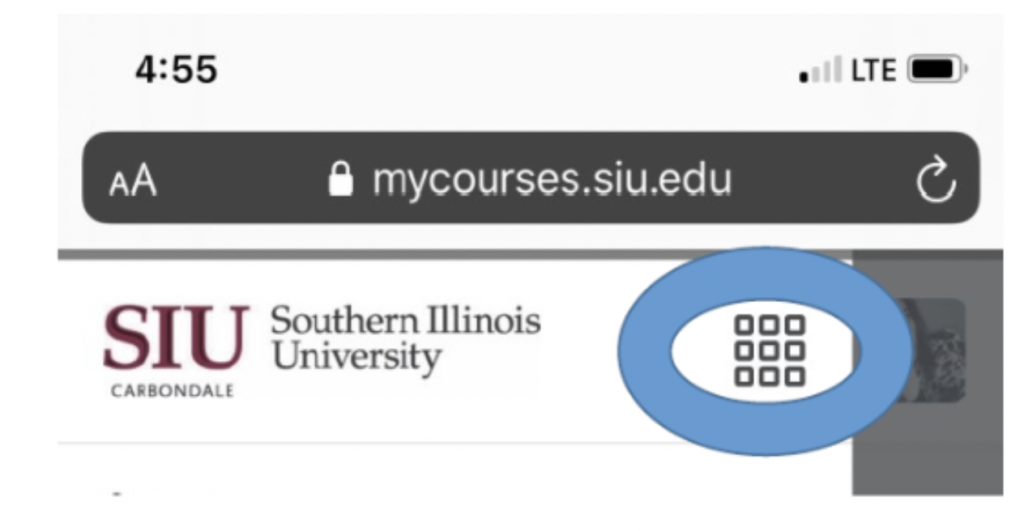
Task: Click the maroon SIU logo letters
Action: [176, 337]
